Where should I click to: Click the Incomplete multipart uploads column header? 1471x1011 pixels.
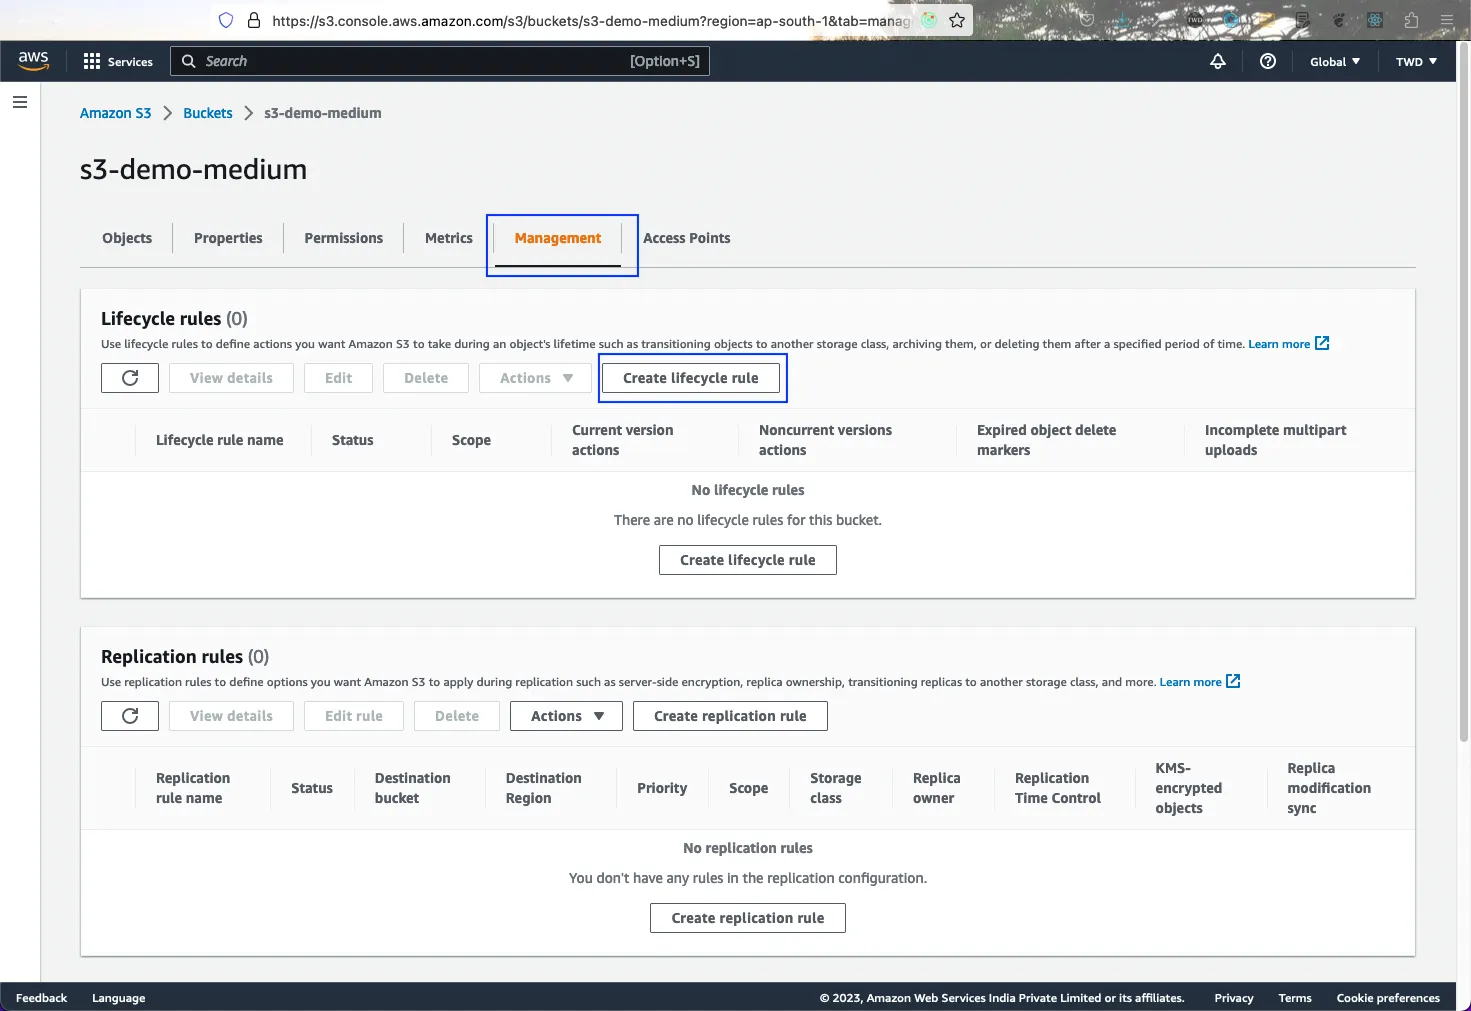1275,440
